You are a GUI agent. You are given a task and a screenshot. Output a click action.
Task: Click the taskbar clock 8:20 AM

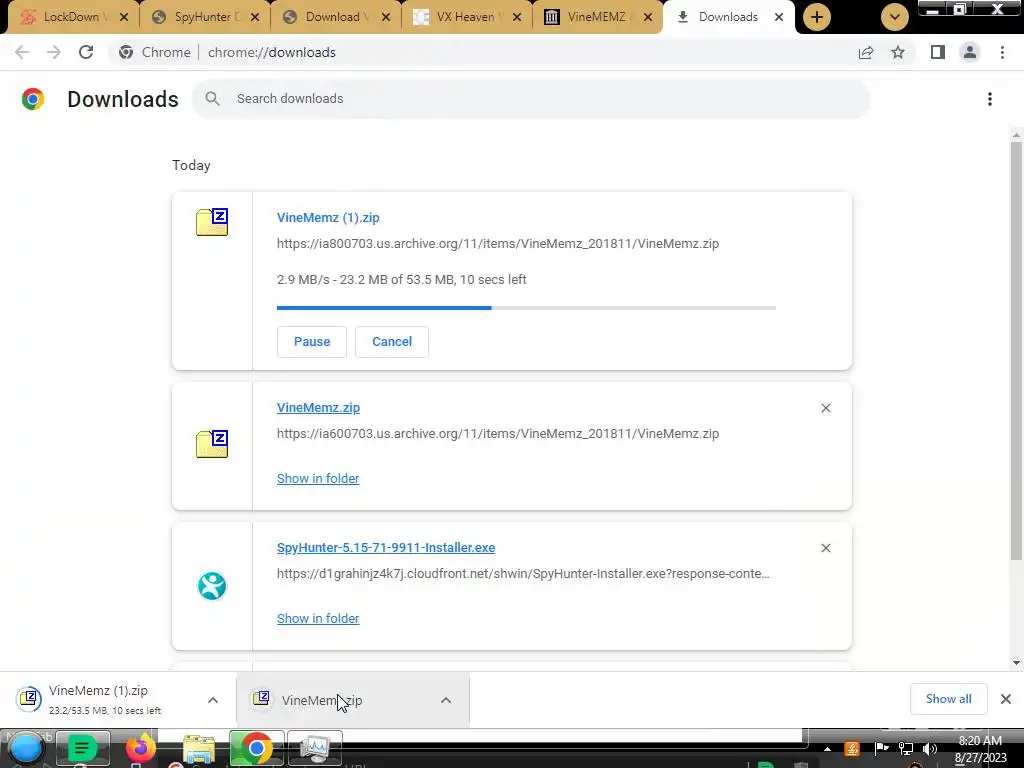pyautogui.click(x=980, y=741)
